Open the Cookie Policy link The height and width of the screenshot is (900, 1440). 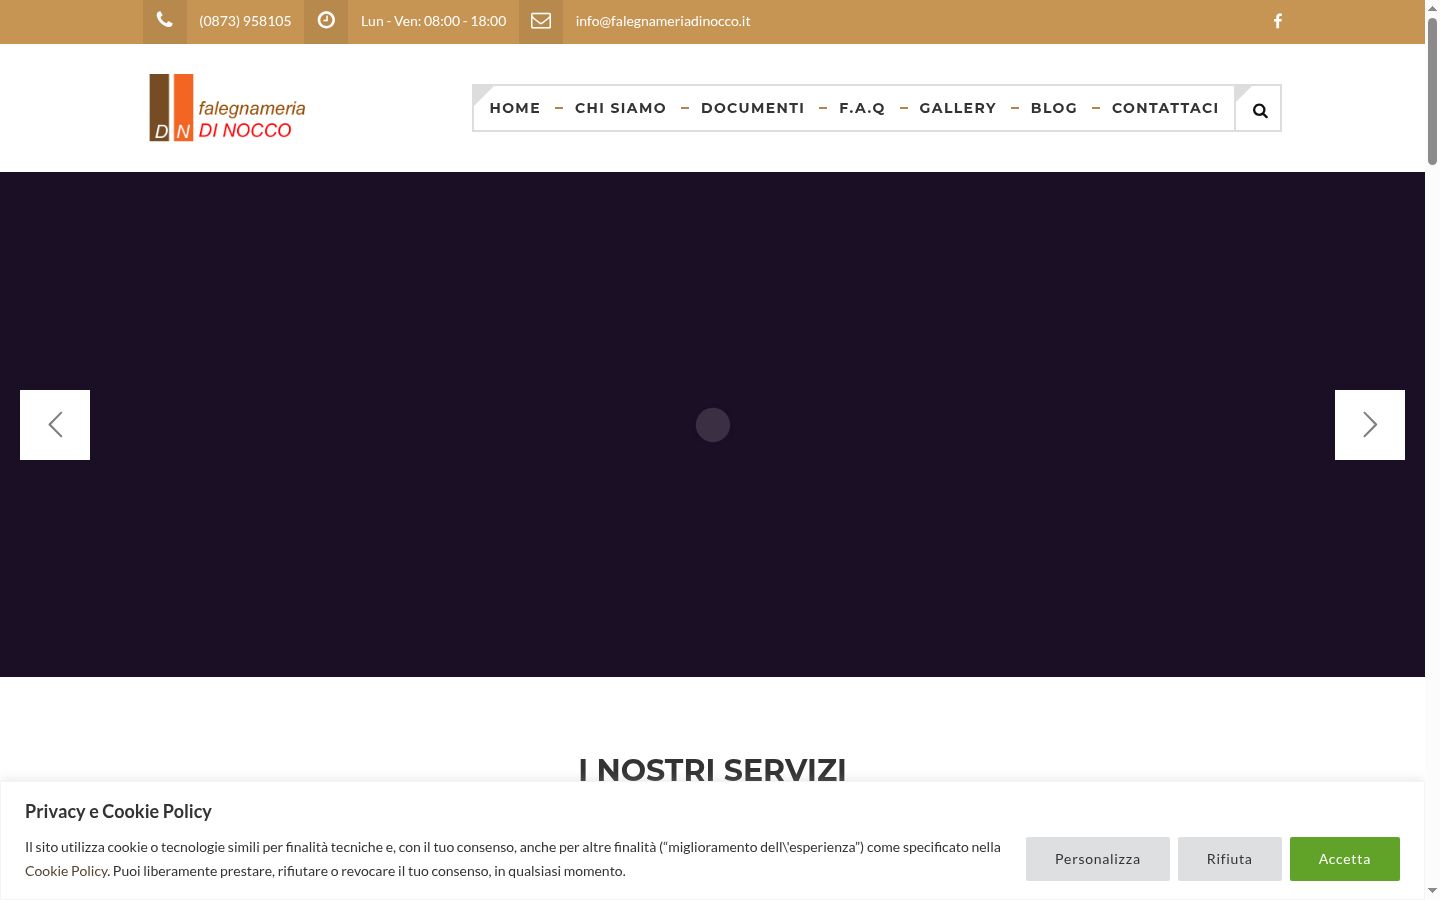click(x=66, y=871)
